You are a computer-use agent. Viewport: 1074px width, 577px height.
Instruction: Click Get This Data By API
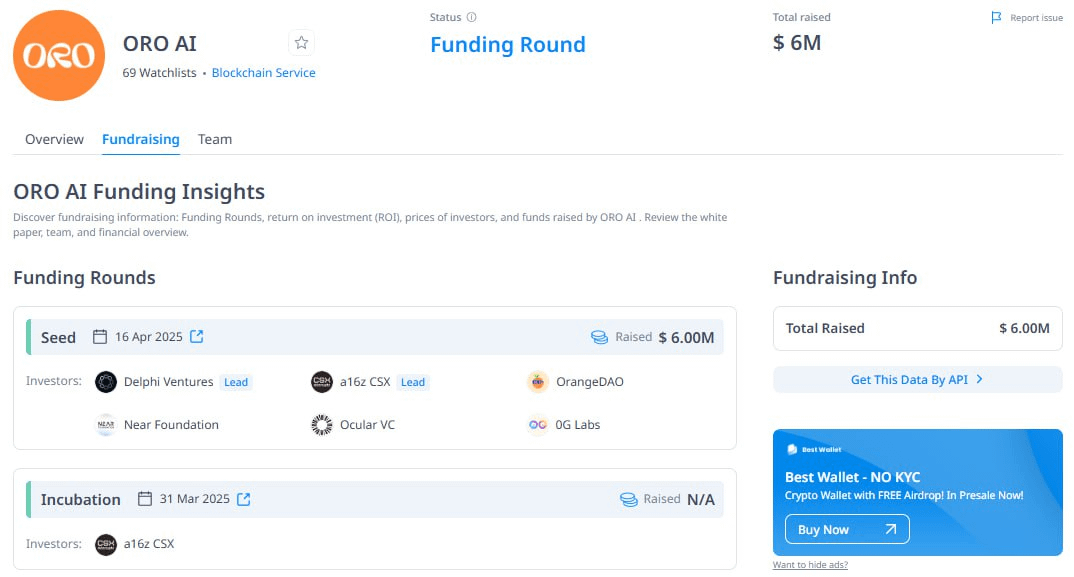(x=917, y=380)
